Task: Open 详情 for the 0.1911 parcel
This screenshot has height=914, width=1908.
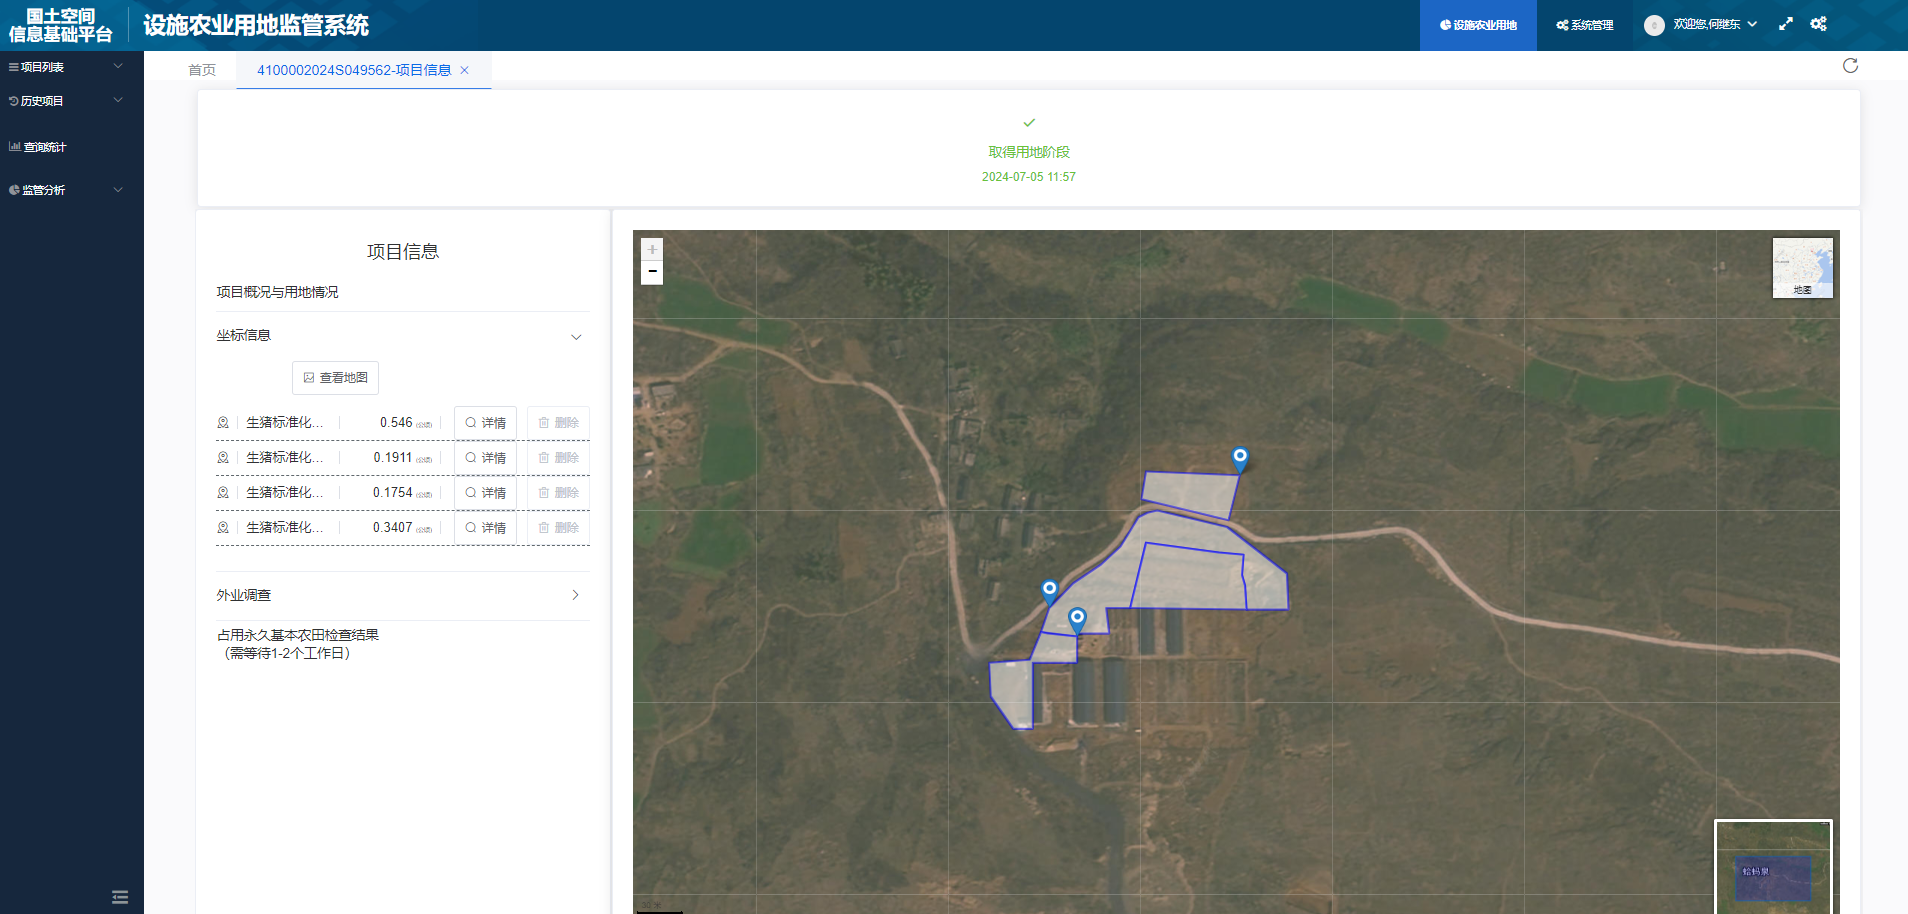Action: (x=486, y=458)
